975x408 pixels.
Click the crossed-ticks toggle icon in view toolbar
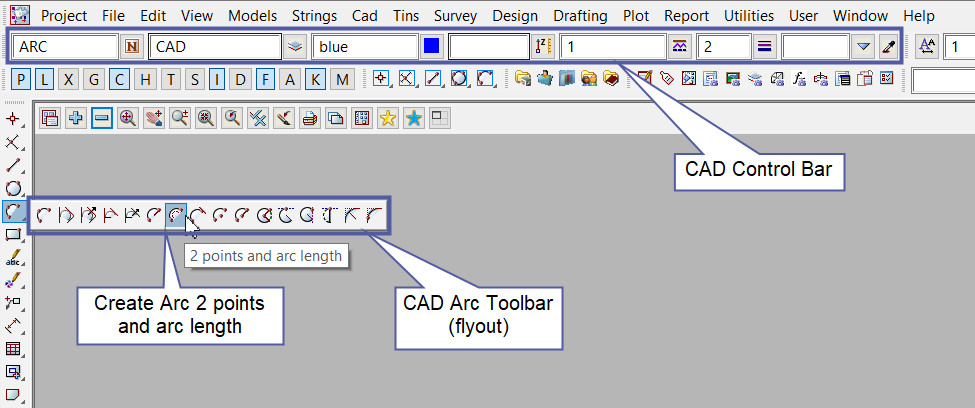pos(257,118)
